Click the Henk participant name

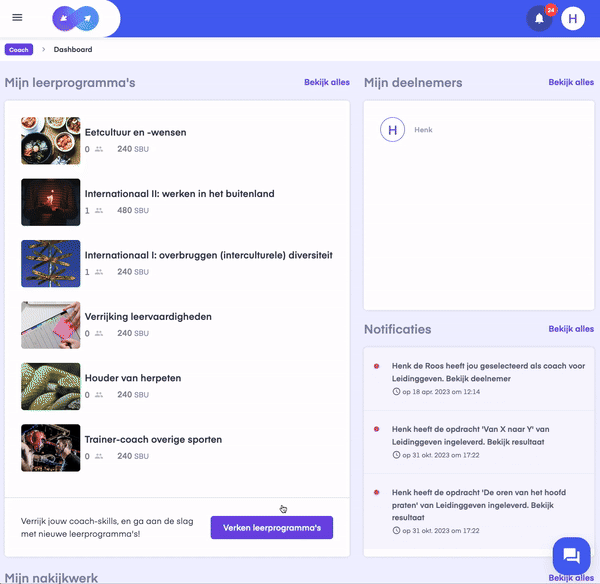coord(423,130)
